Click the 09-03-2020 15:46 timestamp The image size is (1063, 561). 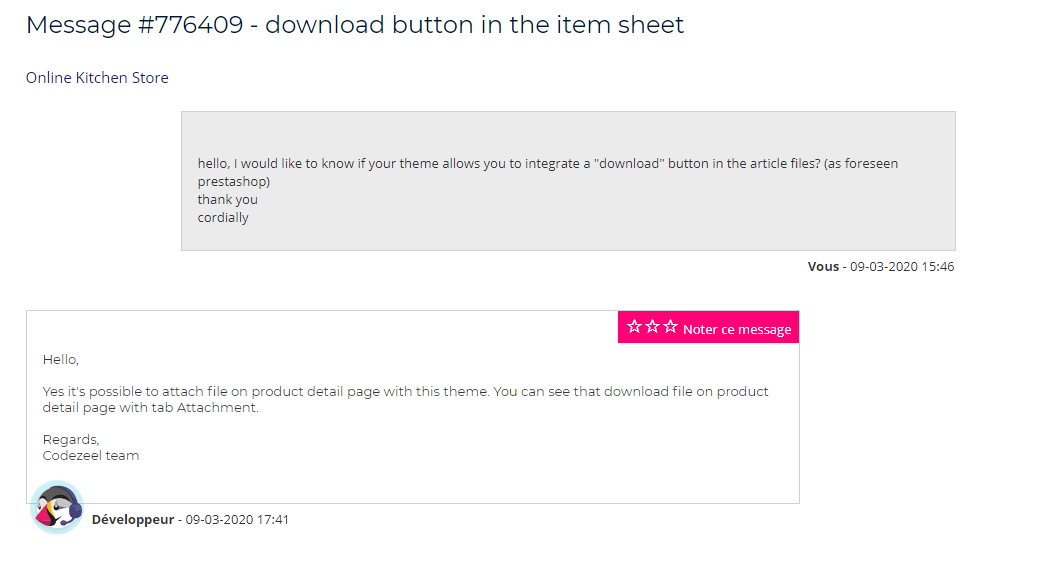coord(902,266)
